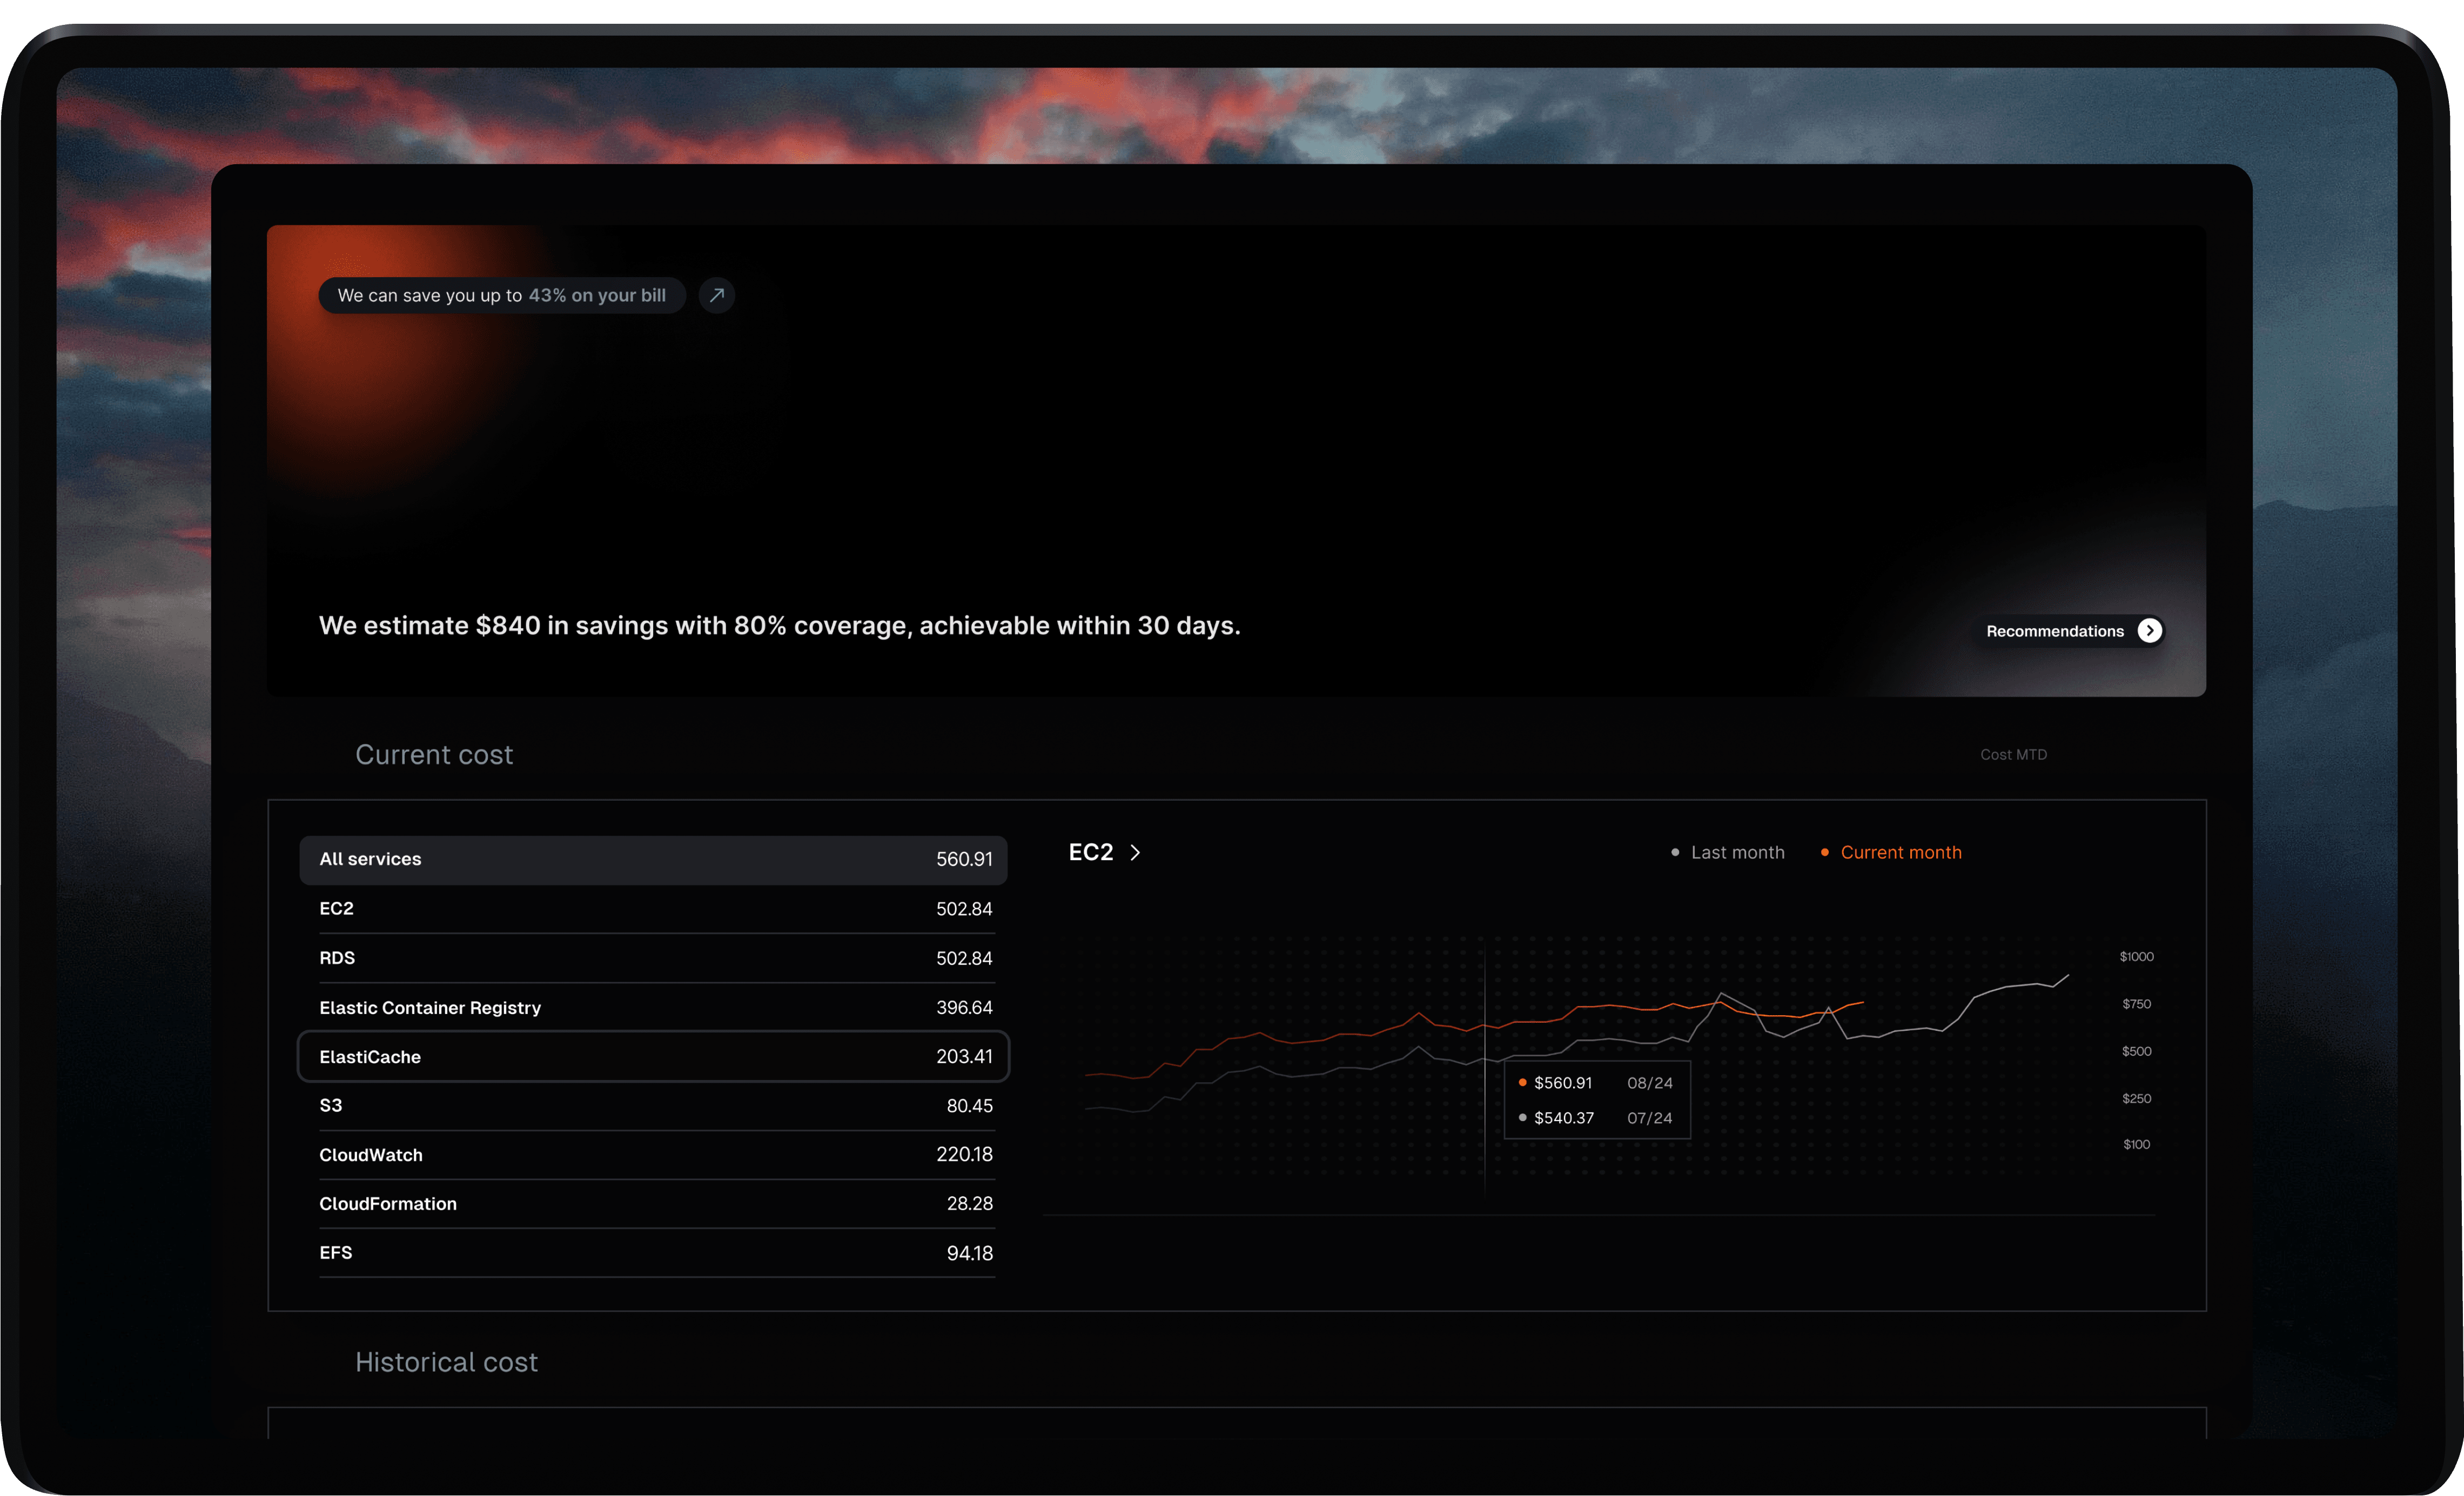
Task: Click the EC2 chart title
Action: (1090, 852)
